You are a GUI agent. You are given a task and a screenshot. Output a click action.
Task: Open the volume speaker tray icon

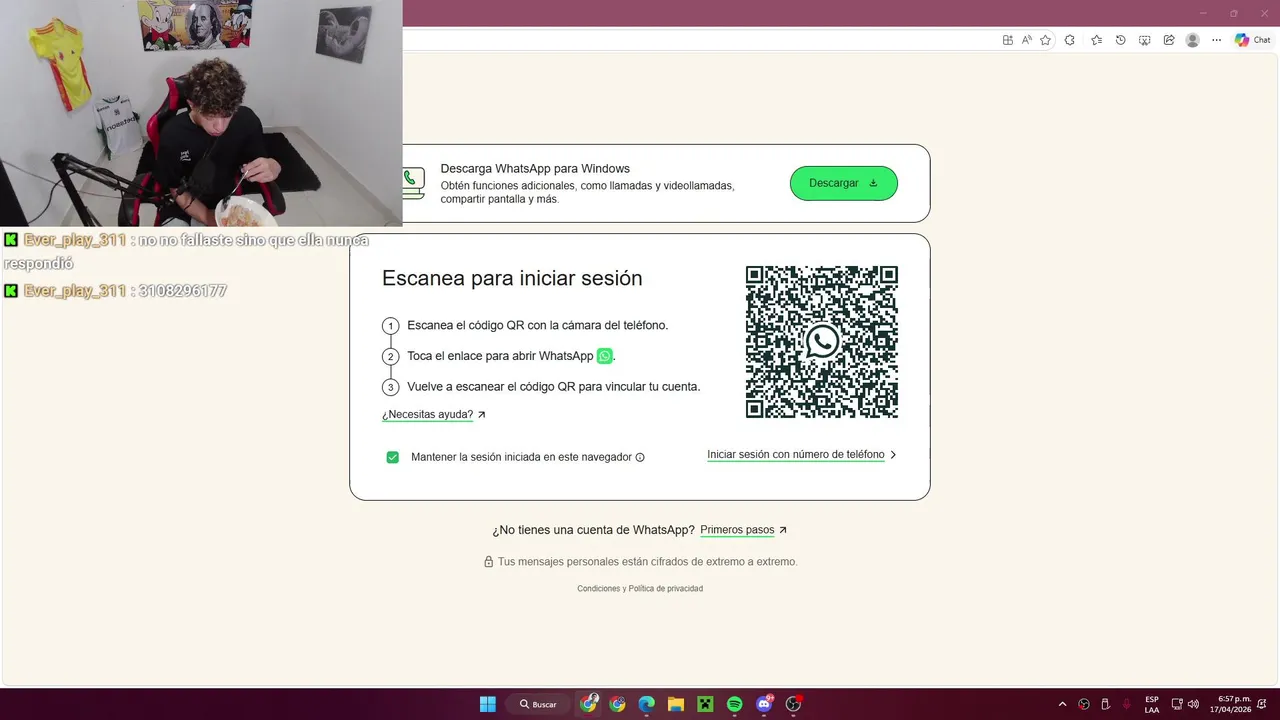(1193, 704)
